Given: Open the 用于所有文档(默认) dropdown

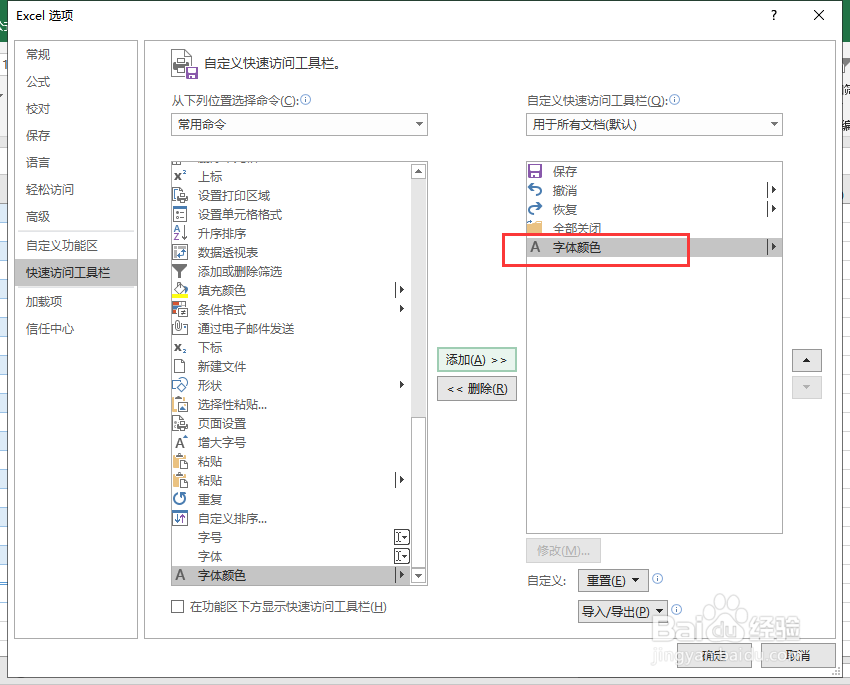Looking at the screenshot, I should click(654, 125).
